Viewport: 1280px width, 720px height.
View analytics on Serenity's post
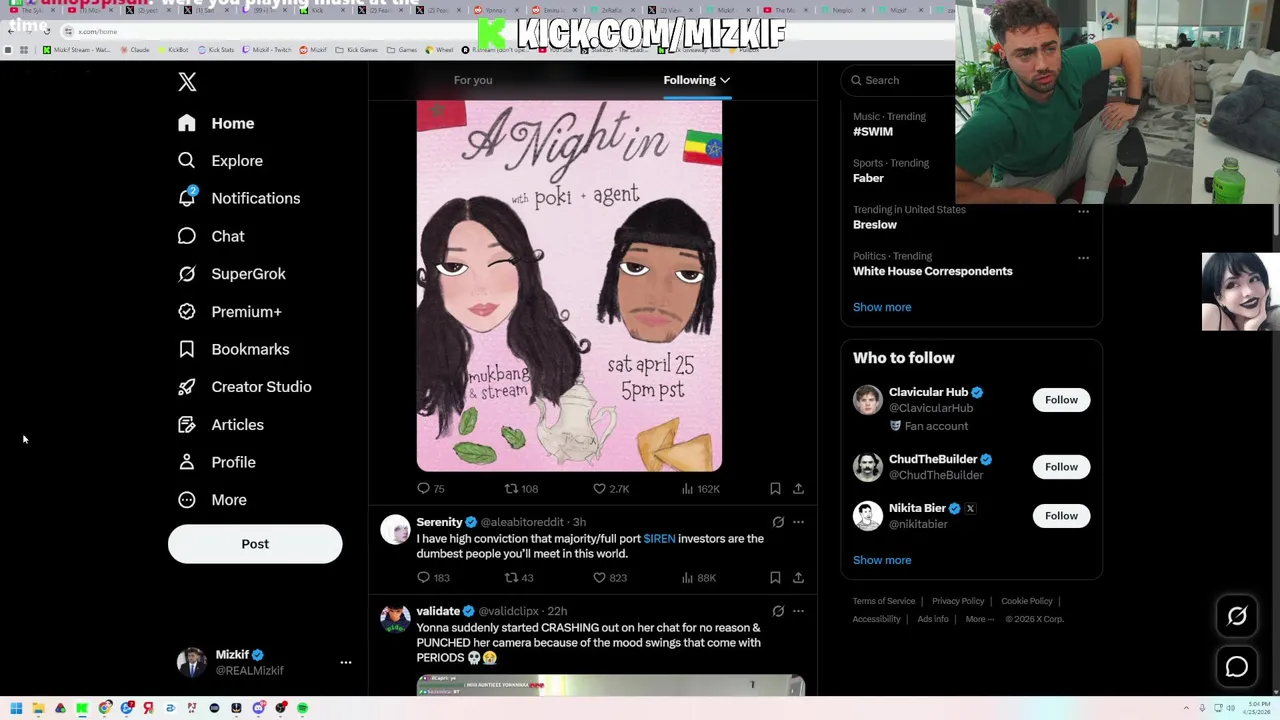click(699, 578)
